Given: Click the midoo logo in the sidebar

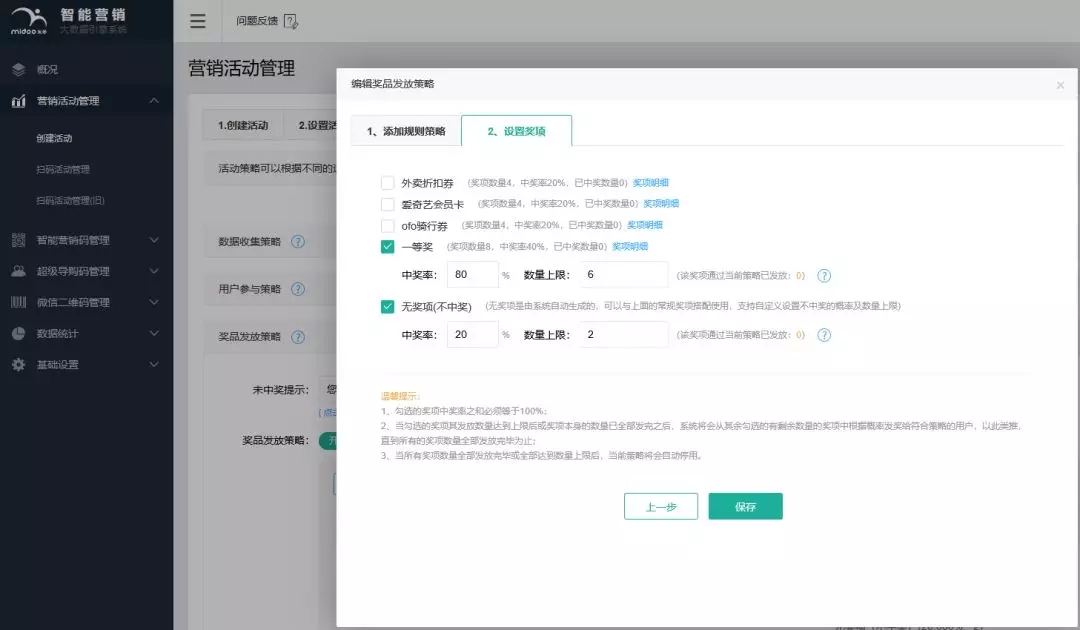Looking at the screenshot, I should click(29, 21).
